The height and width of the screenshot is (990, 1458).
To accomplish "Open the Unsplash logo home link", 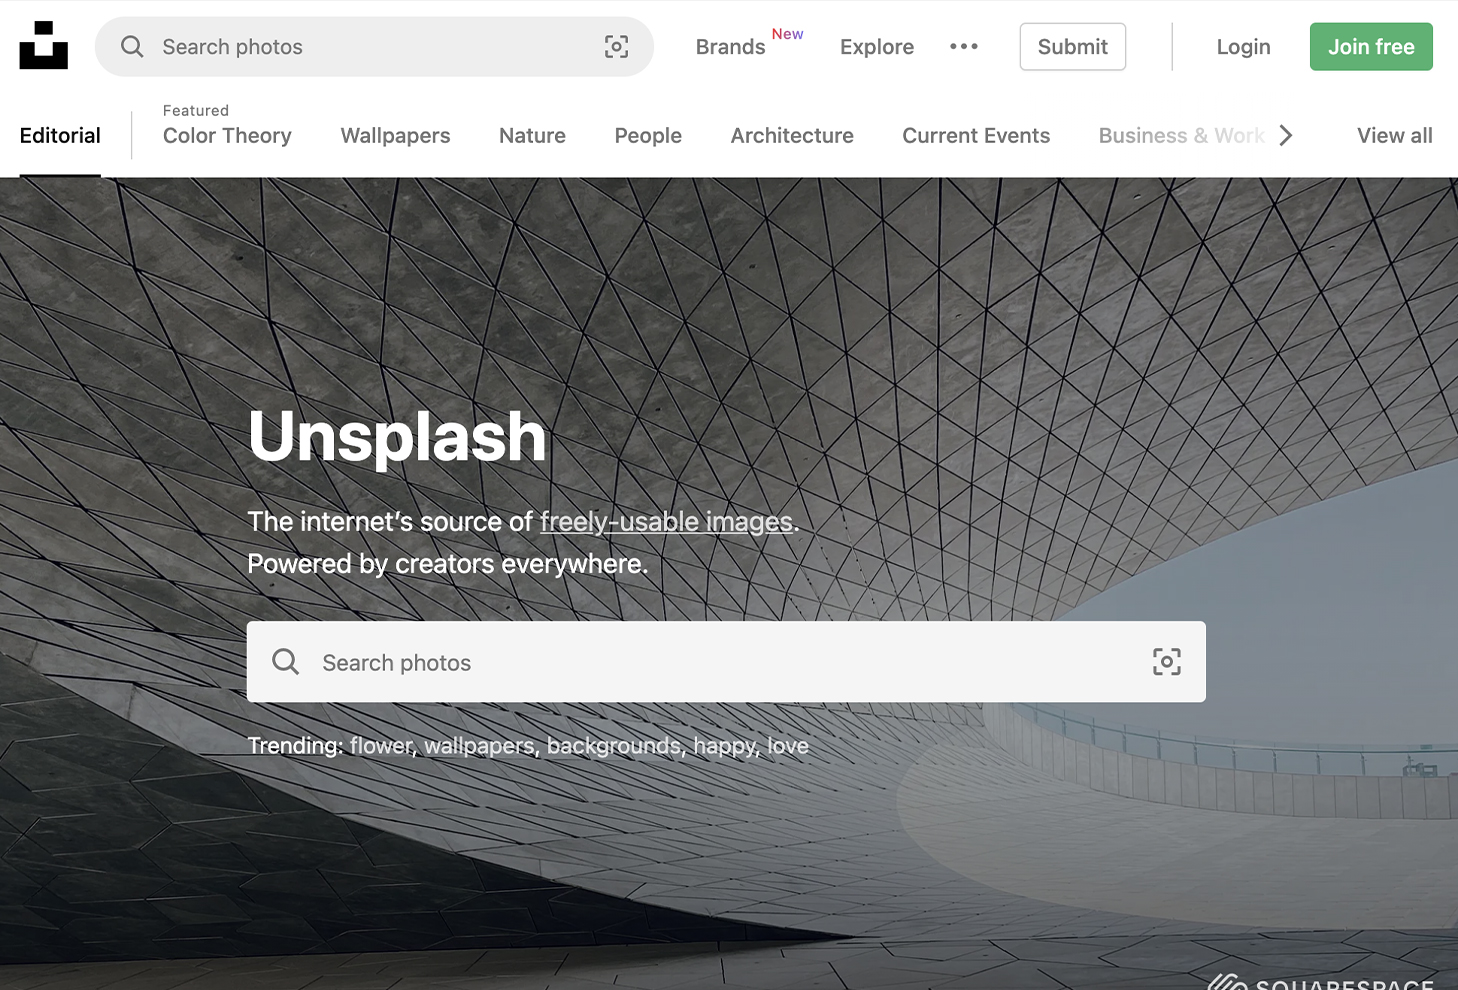I will (x=44, y=46).
